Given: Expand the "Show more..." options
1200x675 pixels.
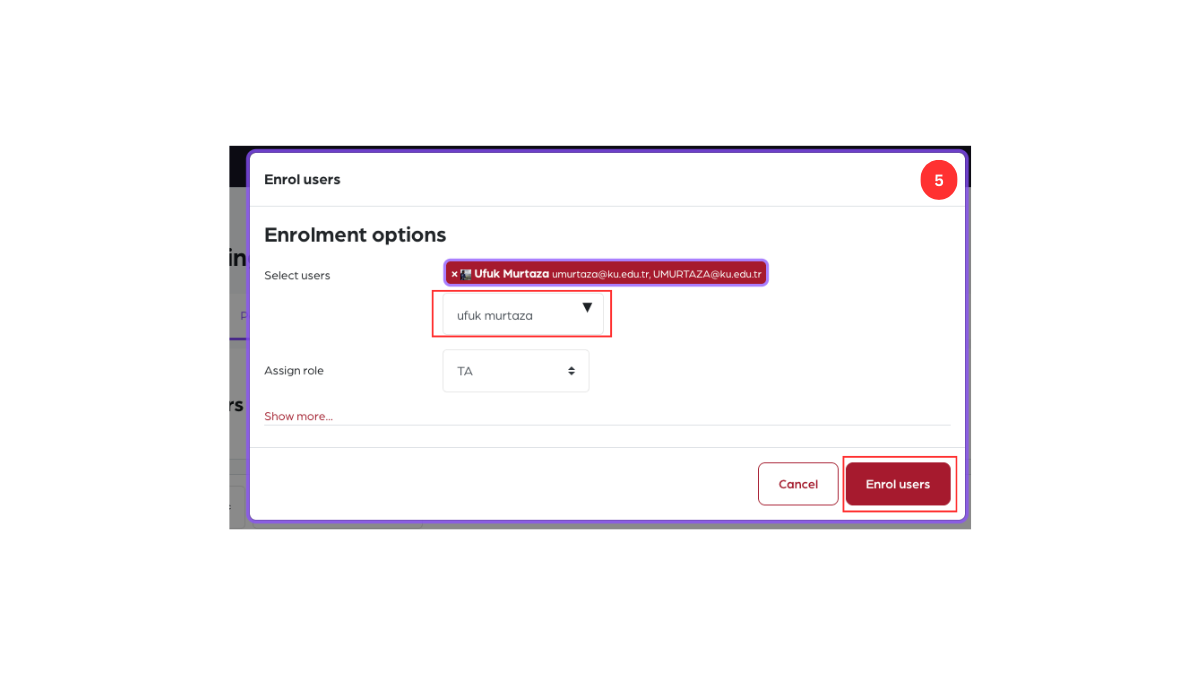Looking at the screenshot, I should coord(298,416).
